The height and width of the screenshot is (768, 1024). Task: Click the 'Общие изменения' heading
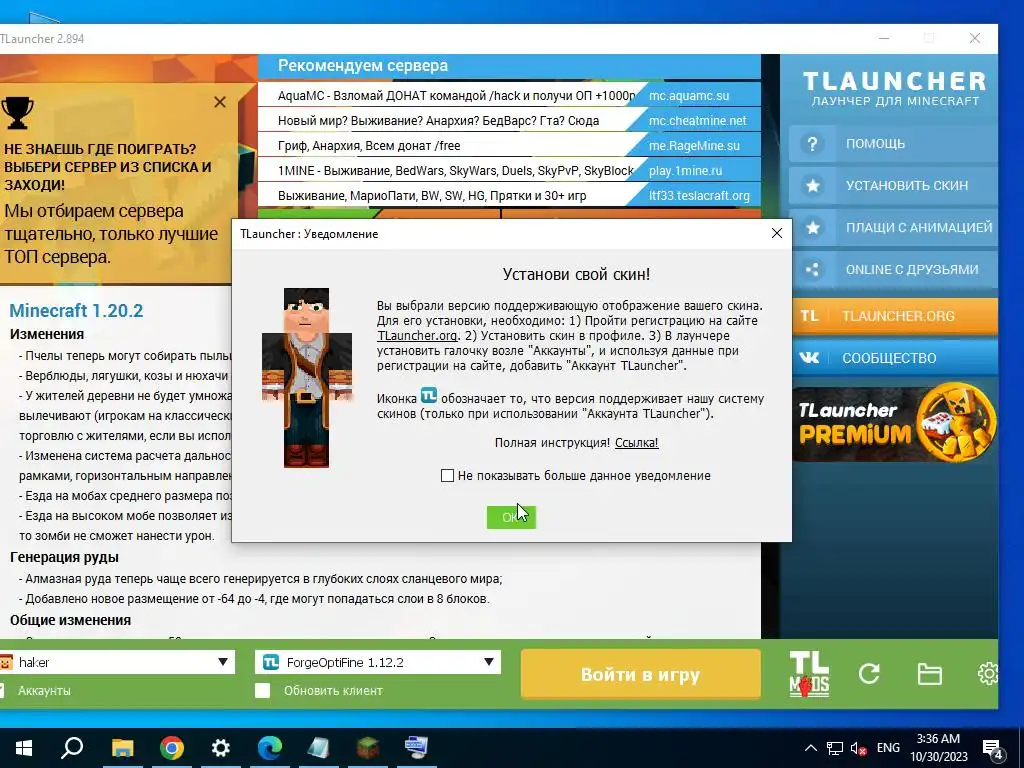(71, 620)
